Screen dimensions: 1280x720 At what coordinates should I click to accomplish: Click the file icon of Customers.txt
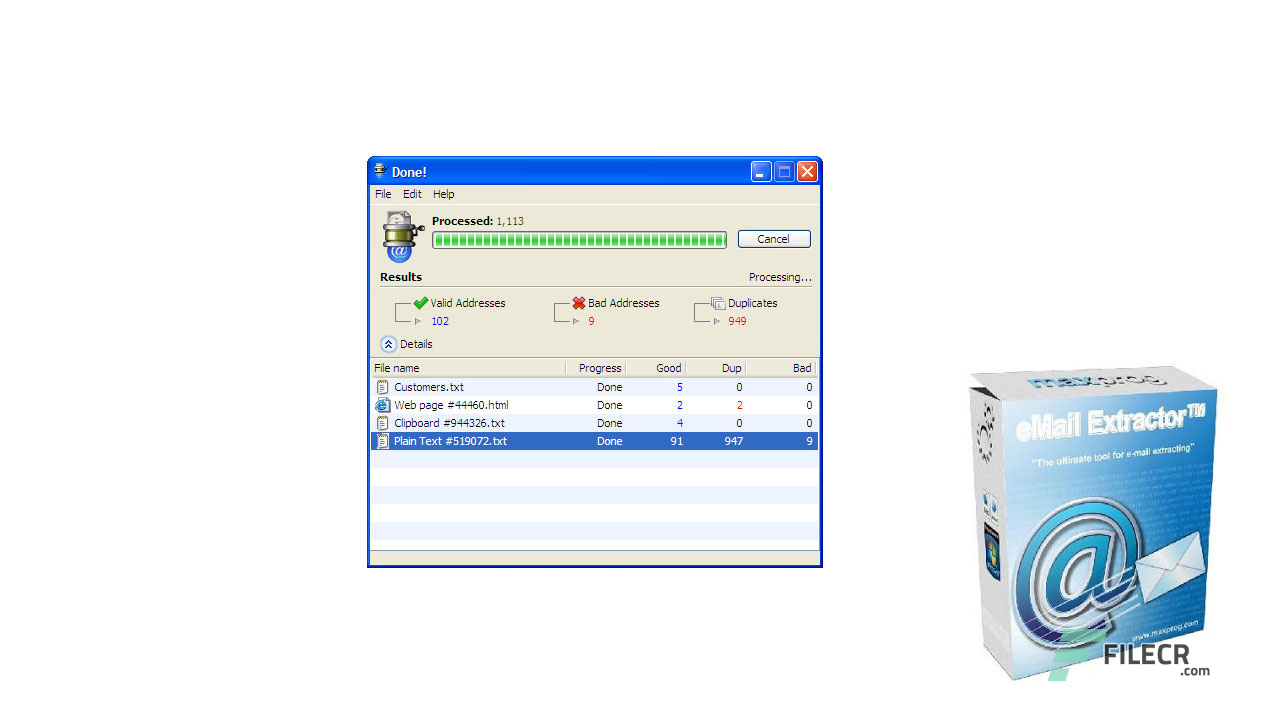(382, 387)
